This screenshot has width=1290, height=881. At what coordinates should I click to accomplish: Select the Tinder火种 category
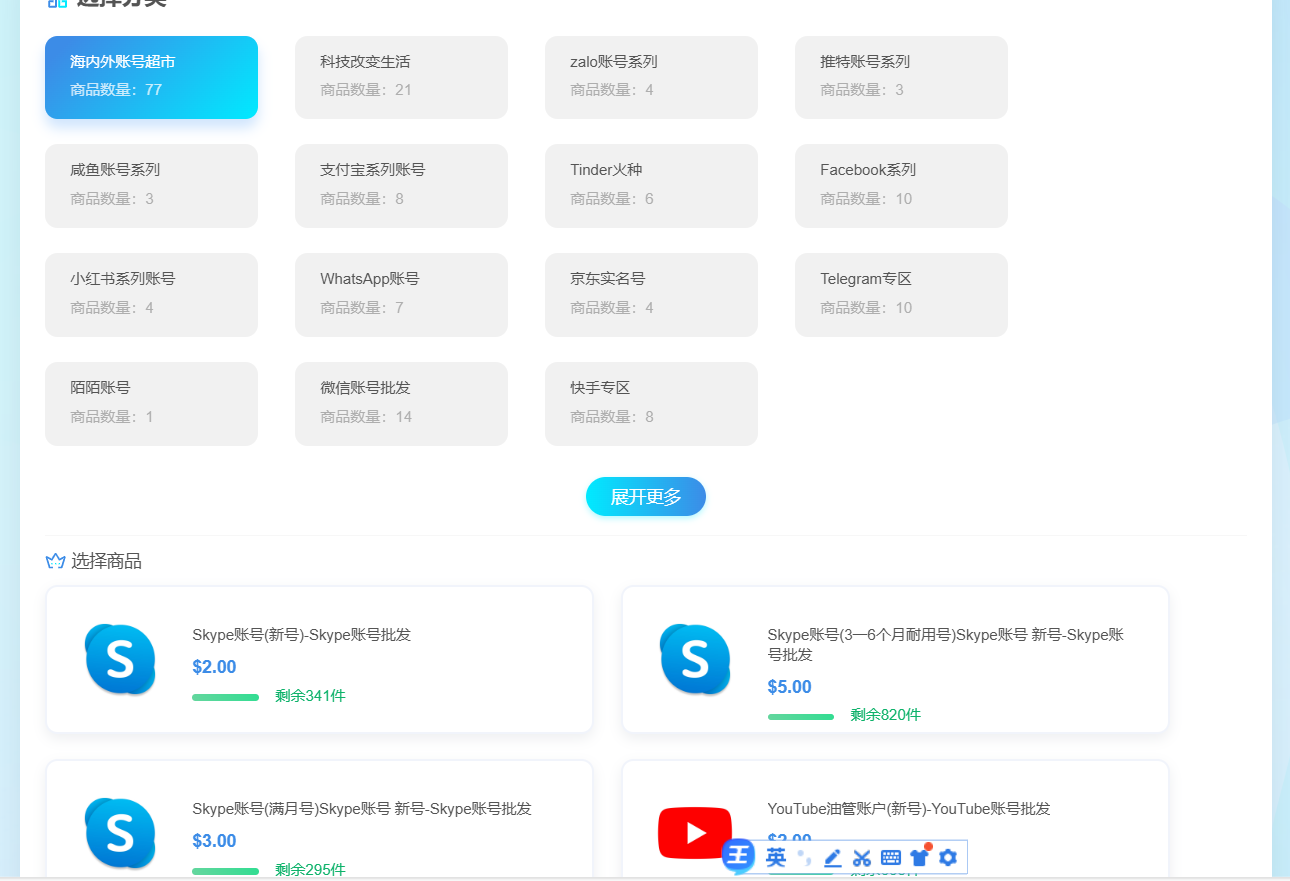[x=651, y=186]
